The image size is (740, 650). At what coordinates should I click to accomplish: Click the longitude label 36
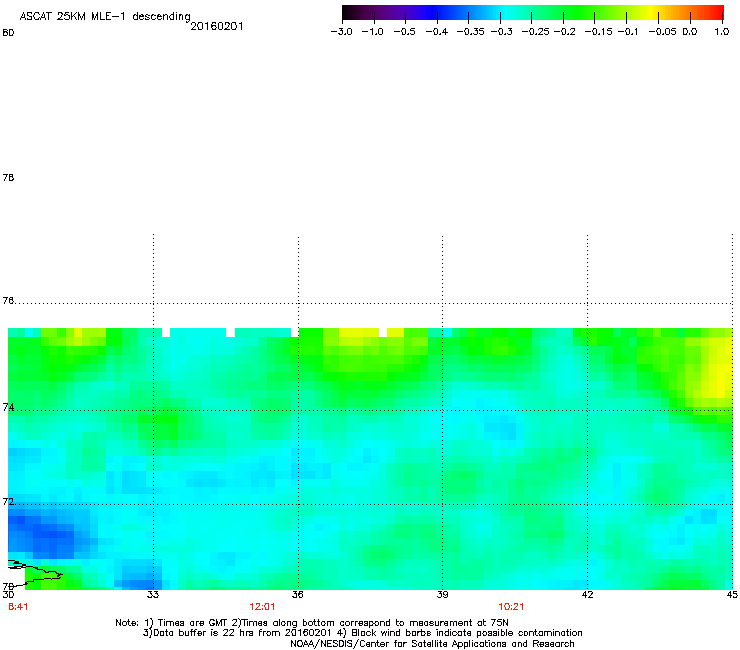pyautogui.click(x=298, y=595)
